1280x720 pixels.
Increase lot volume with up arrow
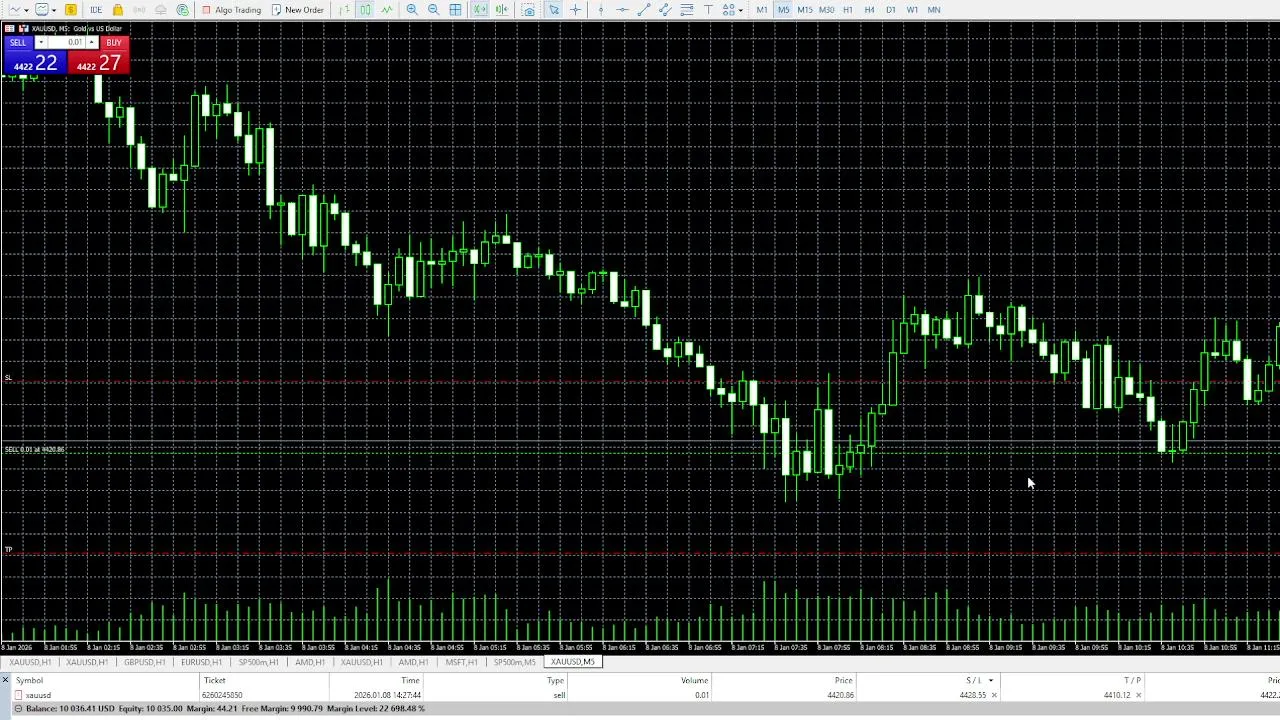pos(92,43)
